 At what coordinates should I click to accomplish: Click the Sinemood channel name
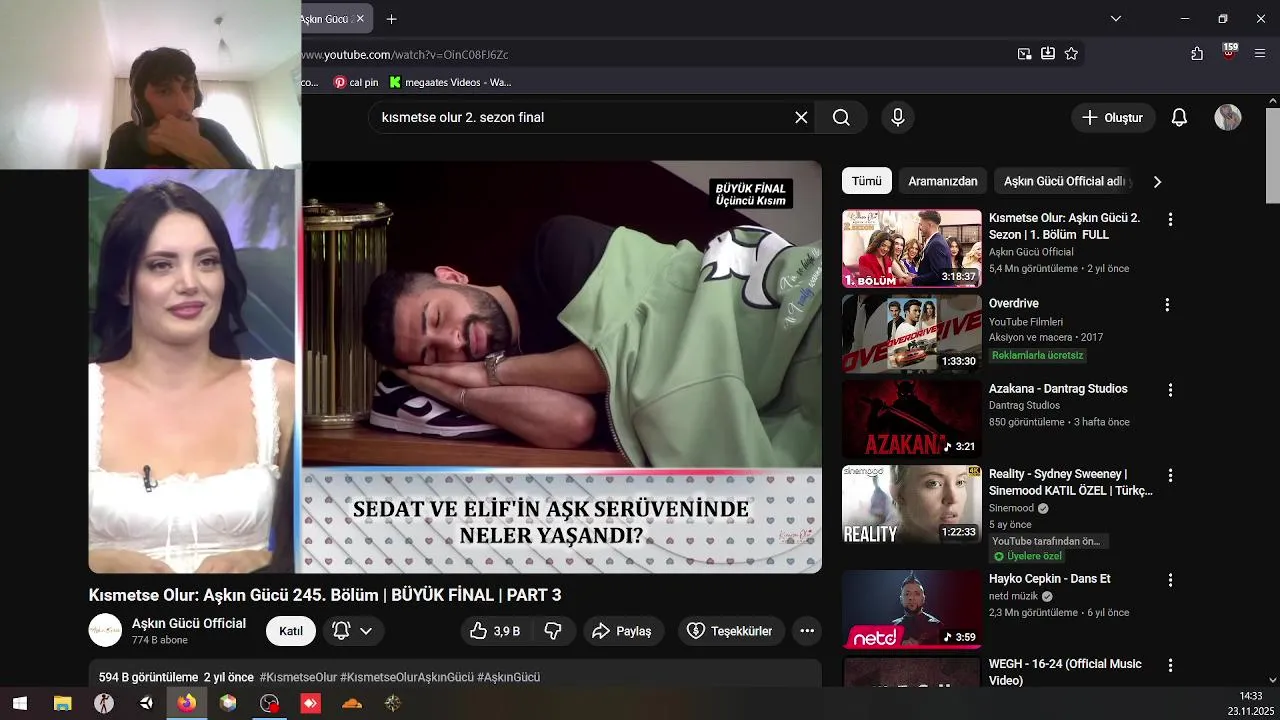click(1011, 508)
